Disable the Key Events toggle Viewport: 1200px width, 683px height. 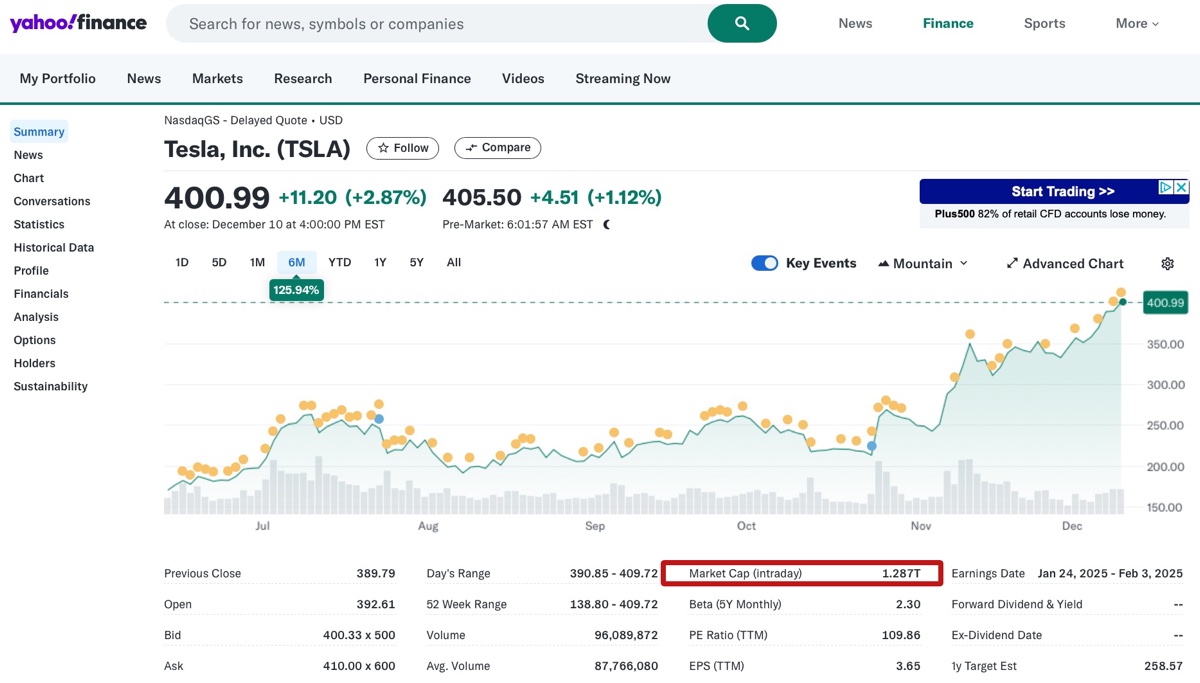(764, 263)
